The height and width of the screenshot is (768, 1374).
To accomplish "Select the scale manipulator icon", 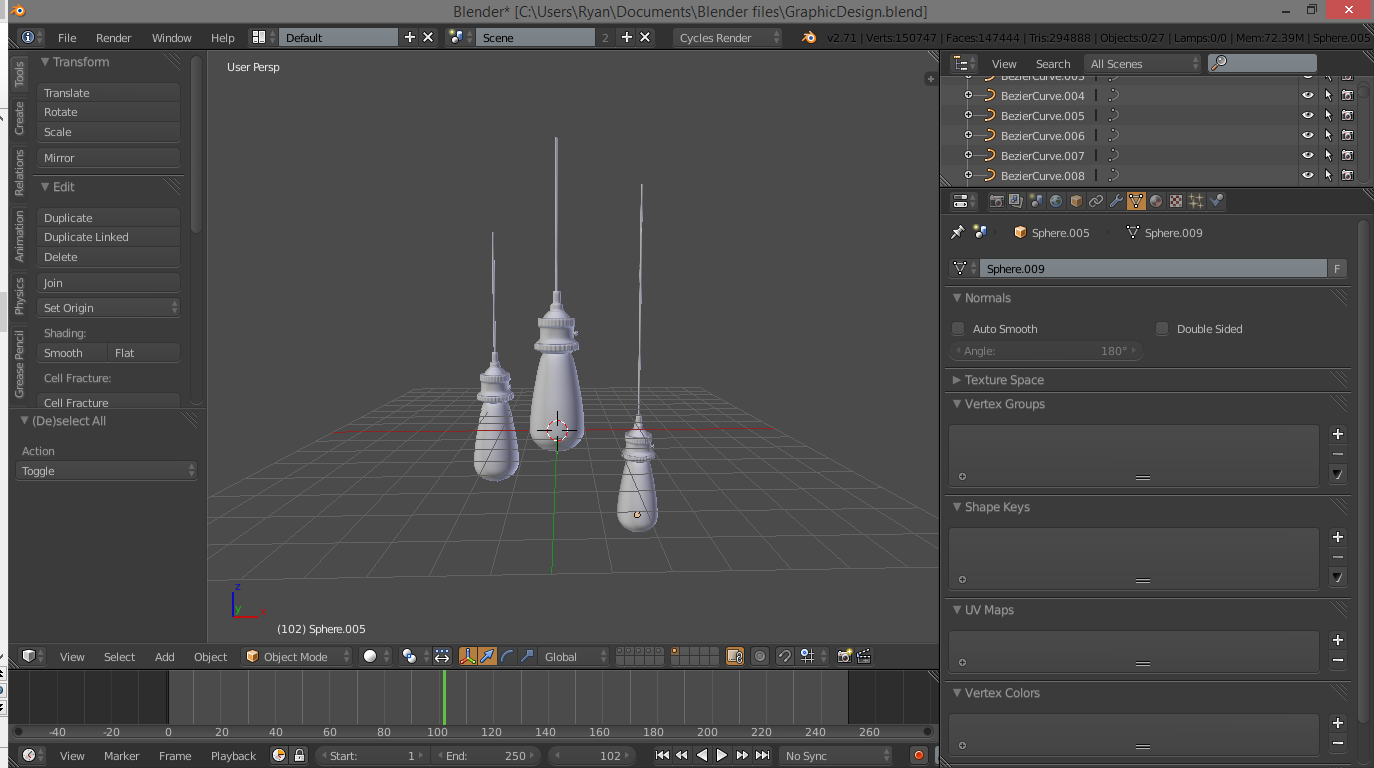I will [x=527, y=656].
